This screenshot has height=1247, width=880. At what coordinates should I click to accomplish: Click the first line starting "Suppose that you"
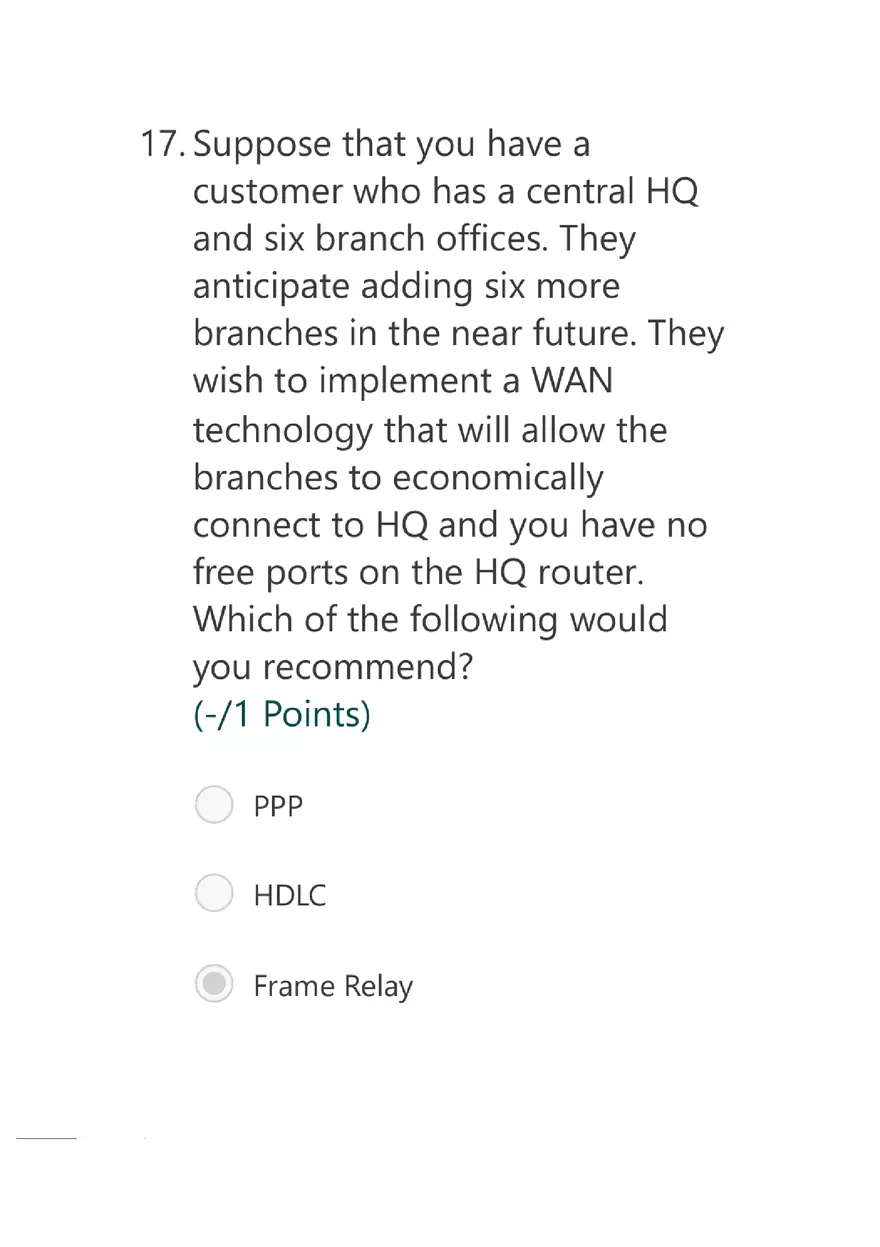pyautogui.click(x=392, y=146)
